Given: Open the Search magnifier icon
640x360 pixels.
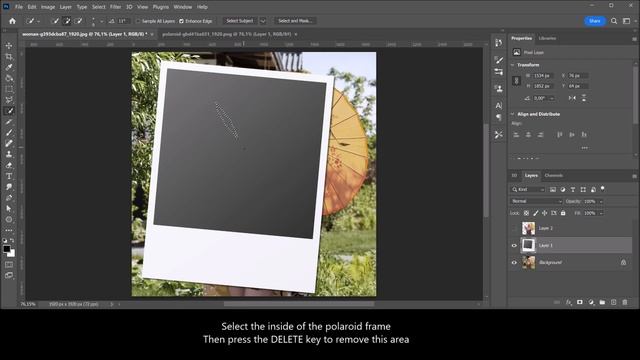Looking at the screenshot, I should pyautogui.click(x=614, y=21).
